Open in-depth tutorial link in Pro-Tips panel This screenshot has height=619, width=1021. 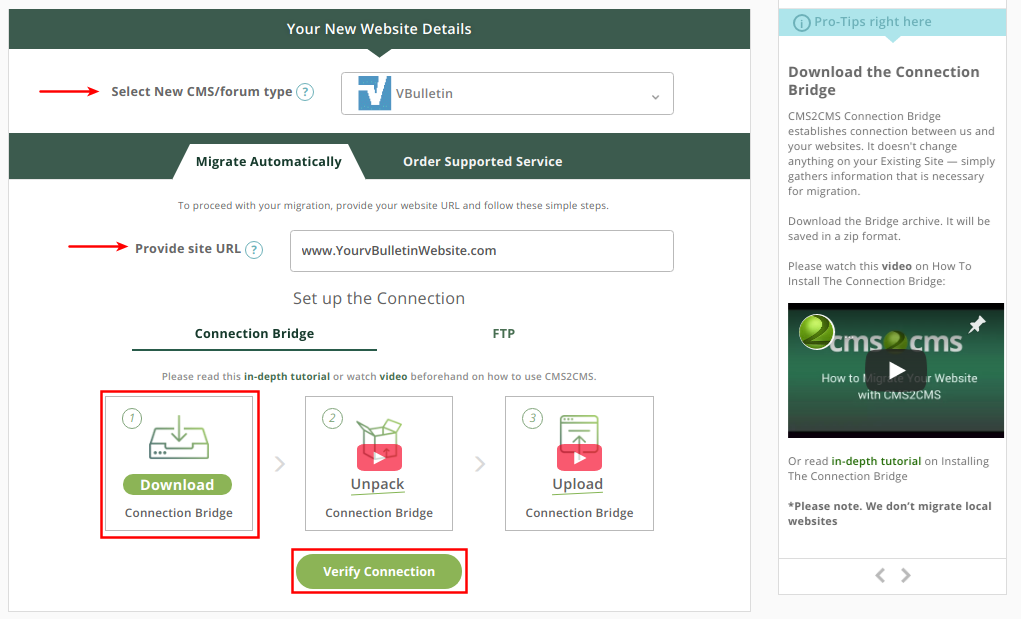[x=876, y=461]
